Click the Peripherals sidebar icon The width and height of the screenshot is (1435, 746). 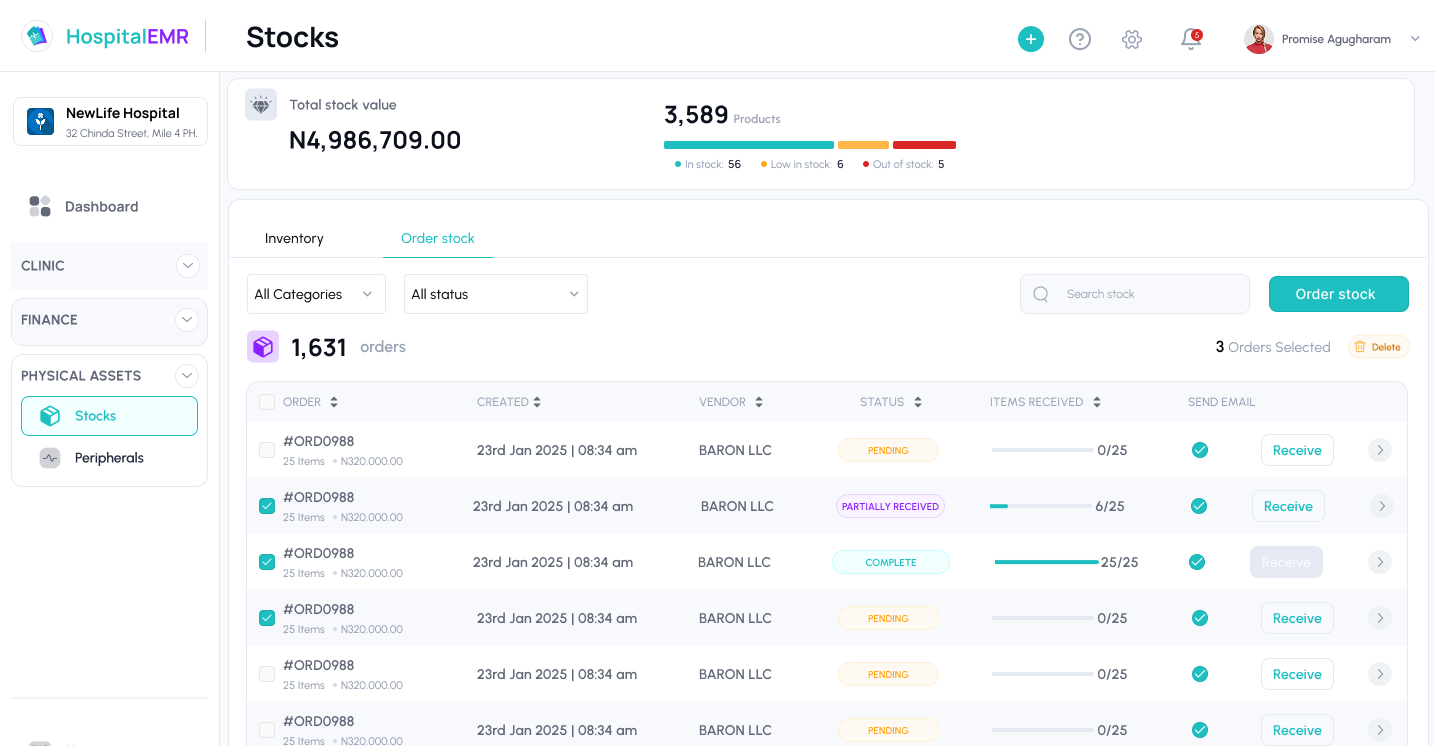tap(50, 458)
